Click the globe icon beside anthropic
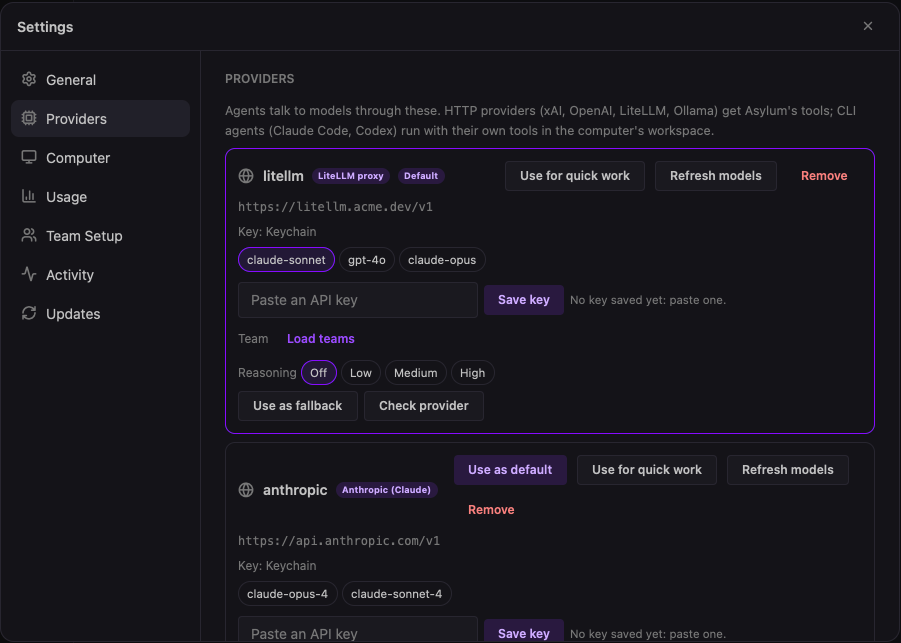 click(x=246, y=490)
